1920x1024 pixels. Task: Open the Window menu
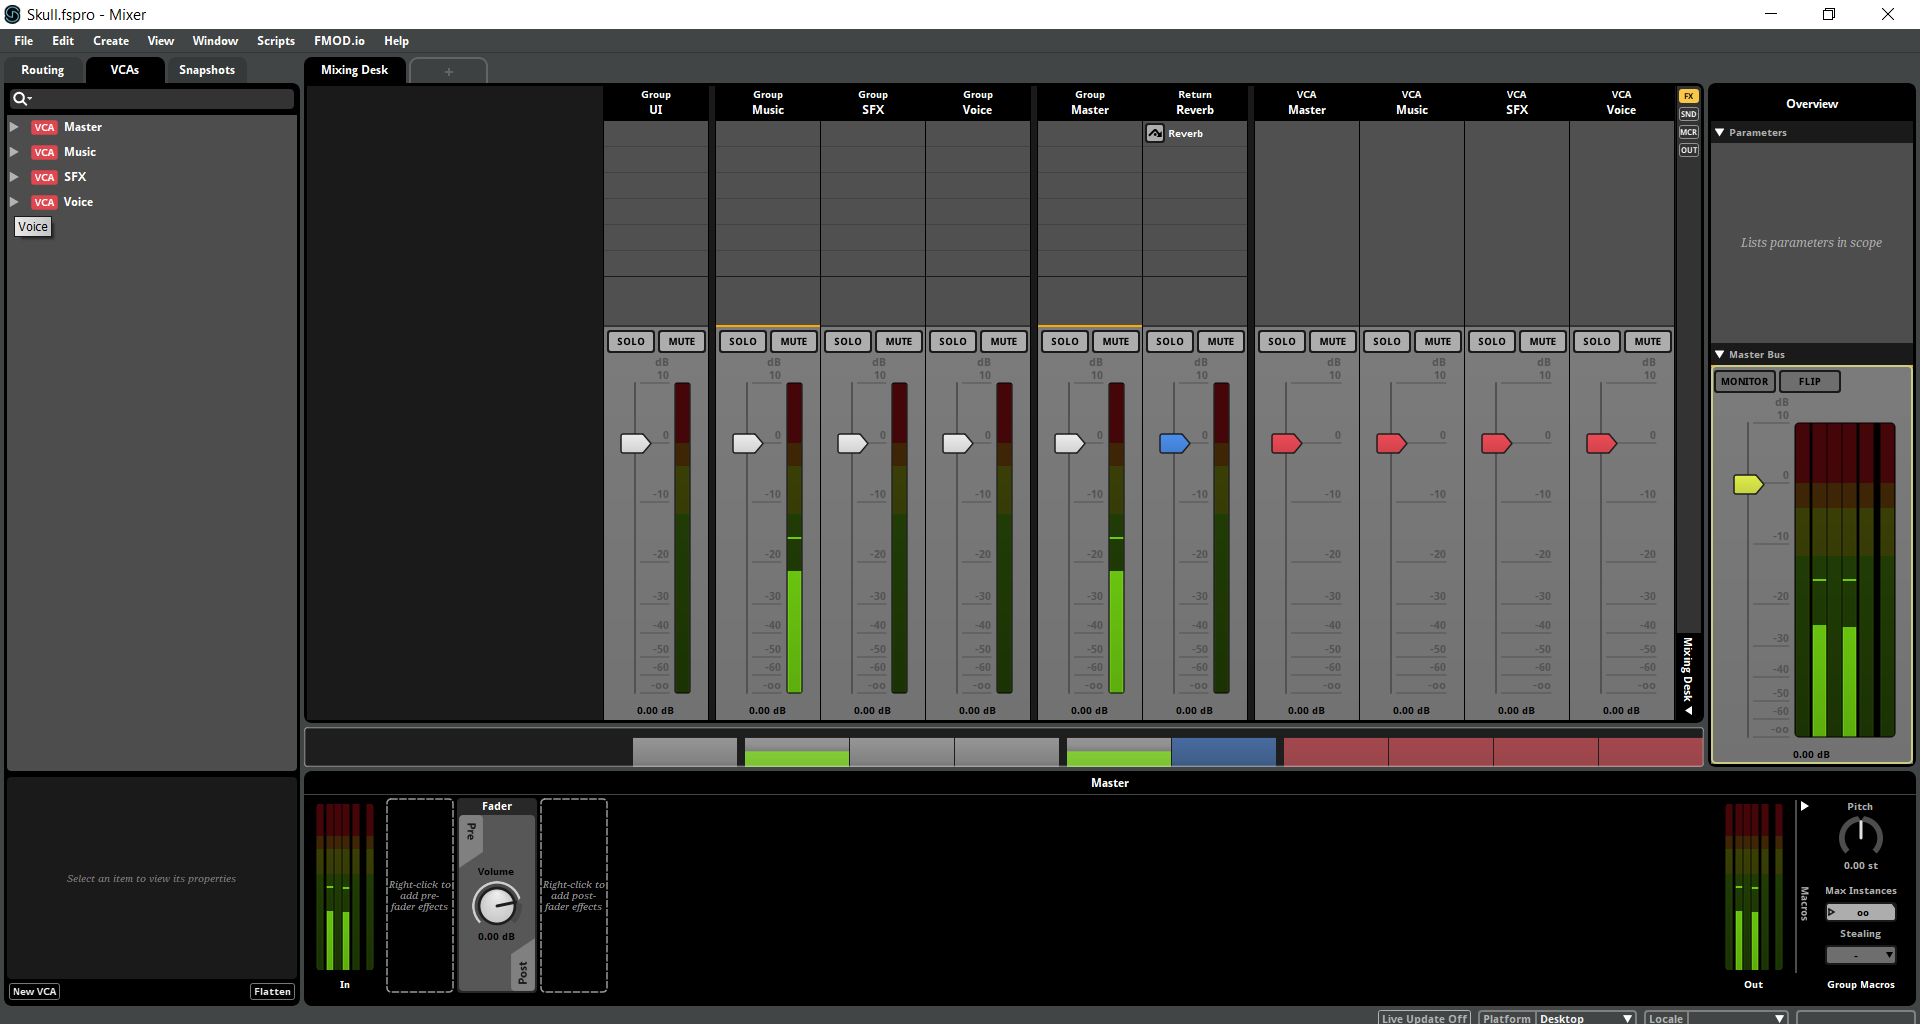pos(215,41)
